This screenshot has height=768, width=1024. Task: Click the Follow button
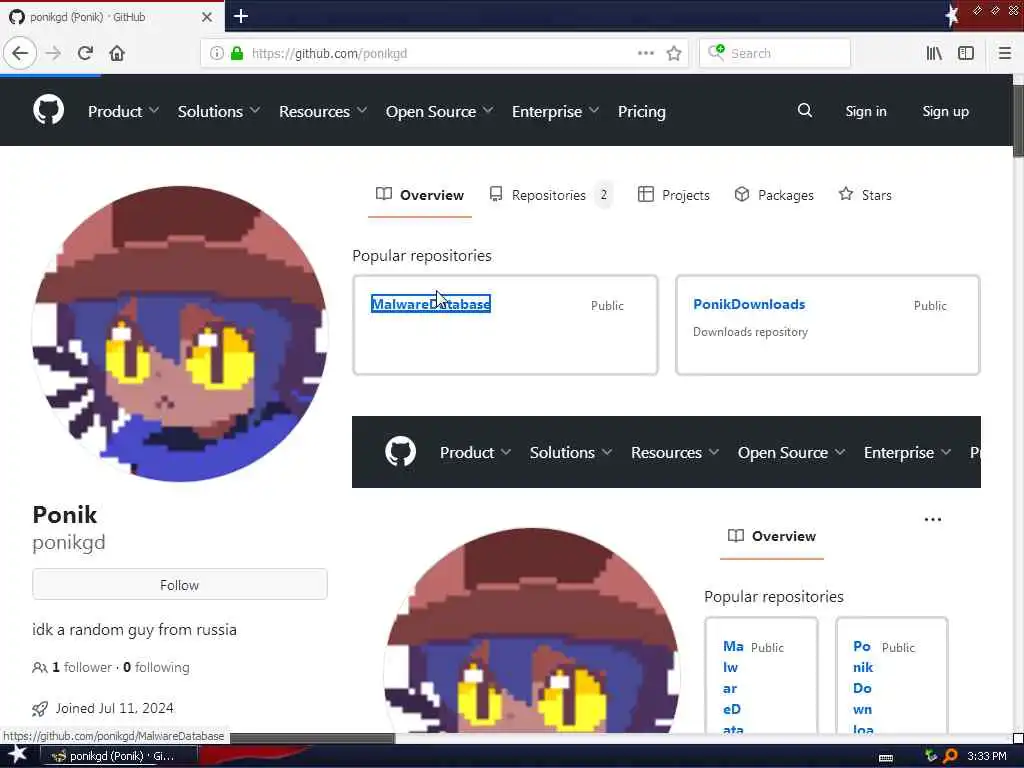(x=180, y=584)
